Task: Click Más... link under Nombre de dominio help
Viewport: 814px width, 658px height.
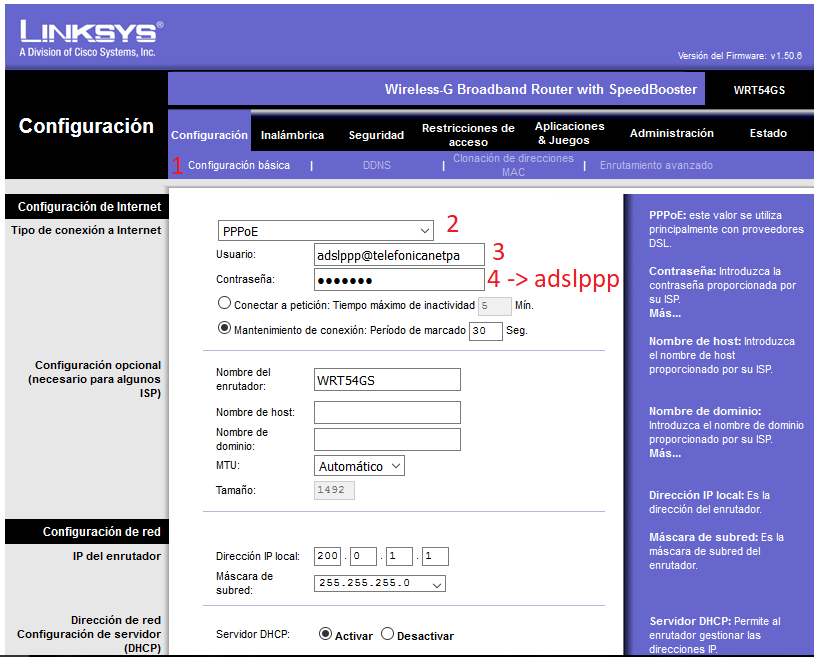Action: [x=665, y=453]
